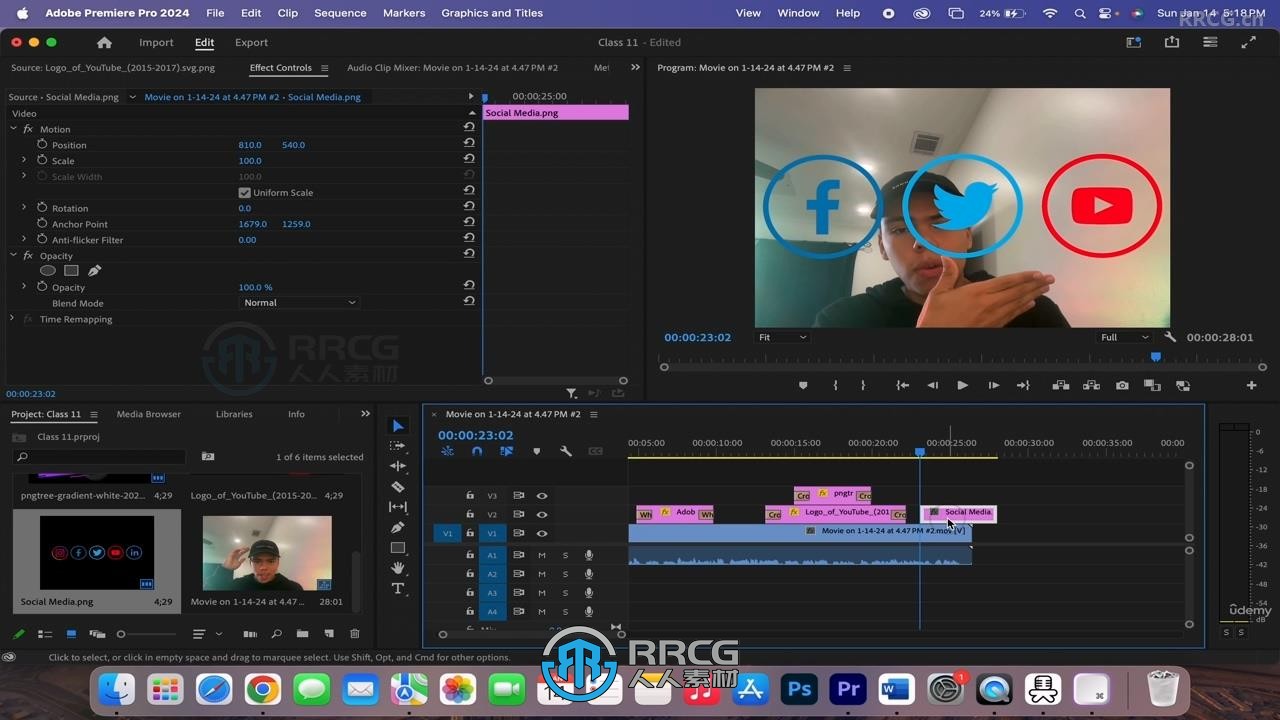Open timeline display settings wrench
This screenshot has width=1280, height=720.
click(566, 452)
